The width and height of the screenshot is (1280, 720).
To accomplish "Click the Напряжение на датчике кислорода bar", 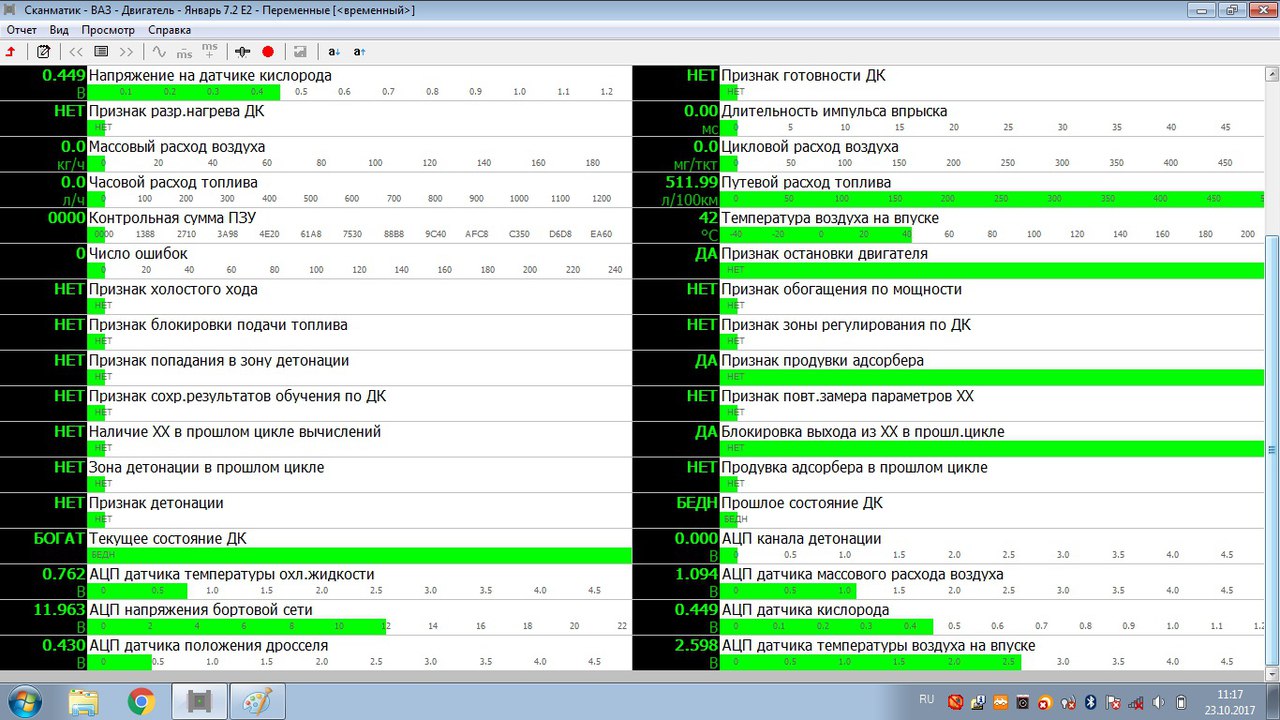I will coord(184,92).
